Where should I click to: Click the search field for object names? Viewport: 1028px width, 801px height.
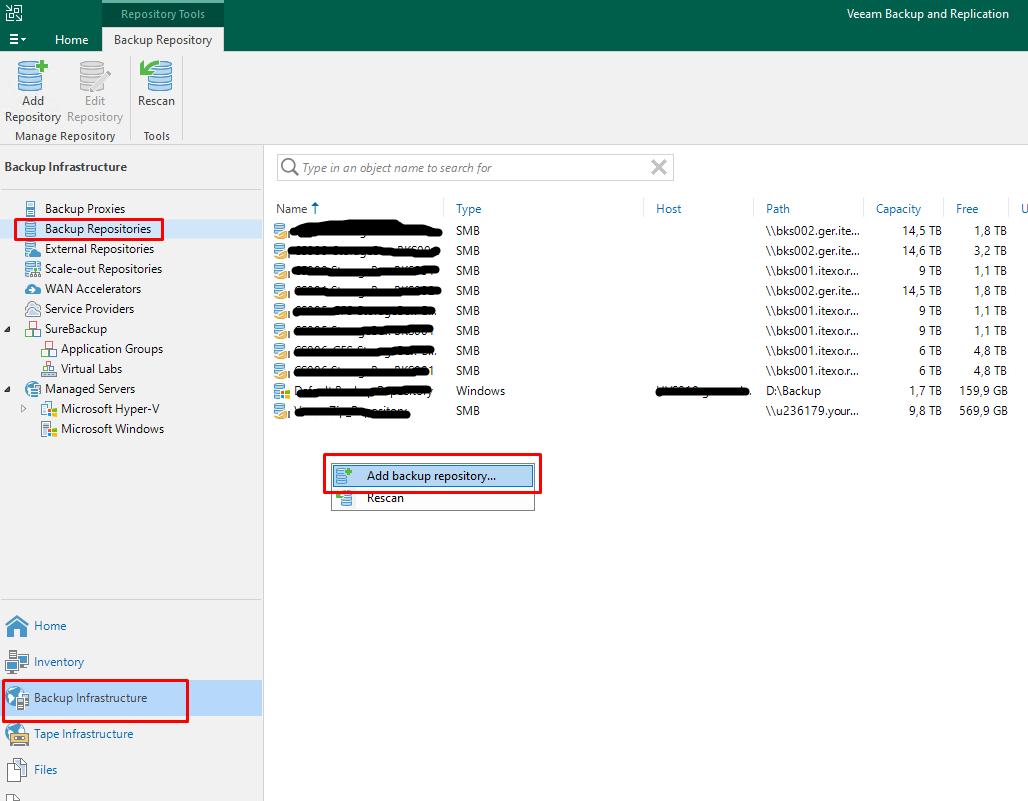473,168
